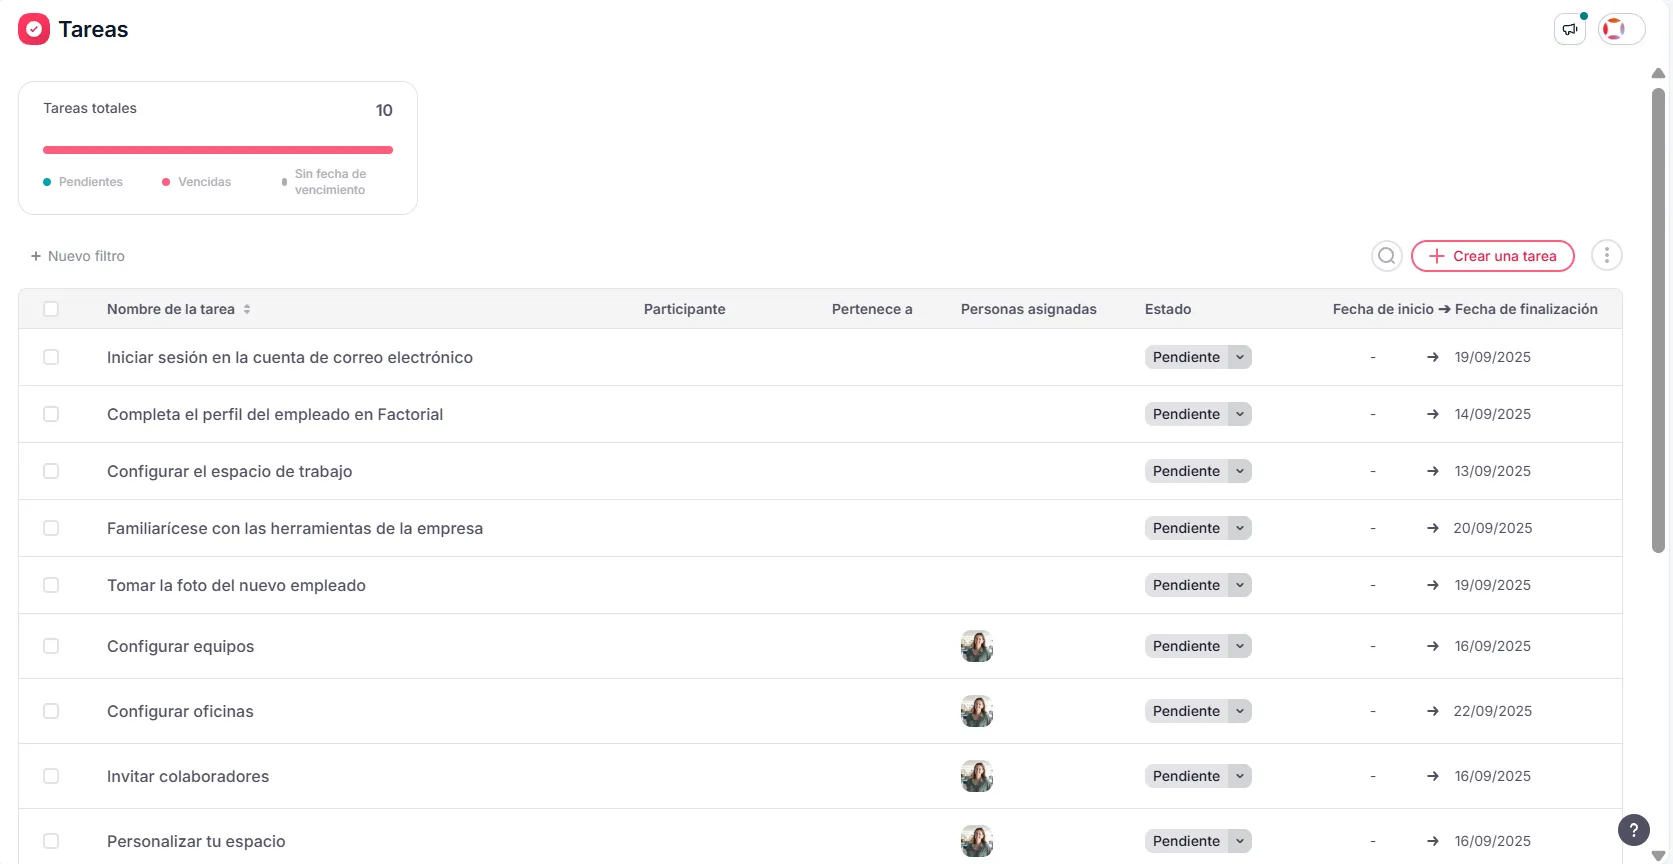Click the Vencidas legend label
Viewport: 1673px width, 864px height.
204,182
